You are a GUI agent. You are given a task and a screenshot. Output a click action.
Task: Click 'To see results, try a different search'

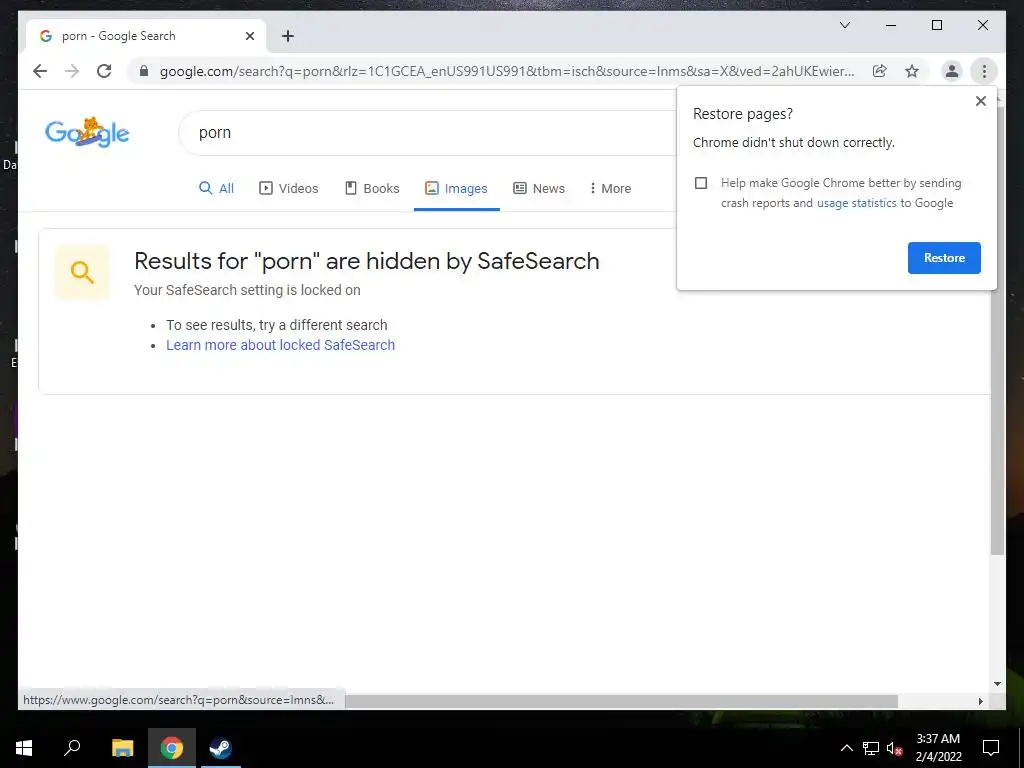point(276,325)
